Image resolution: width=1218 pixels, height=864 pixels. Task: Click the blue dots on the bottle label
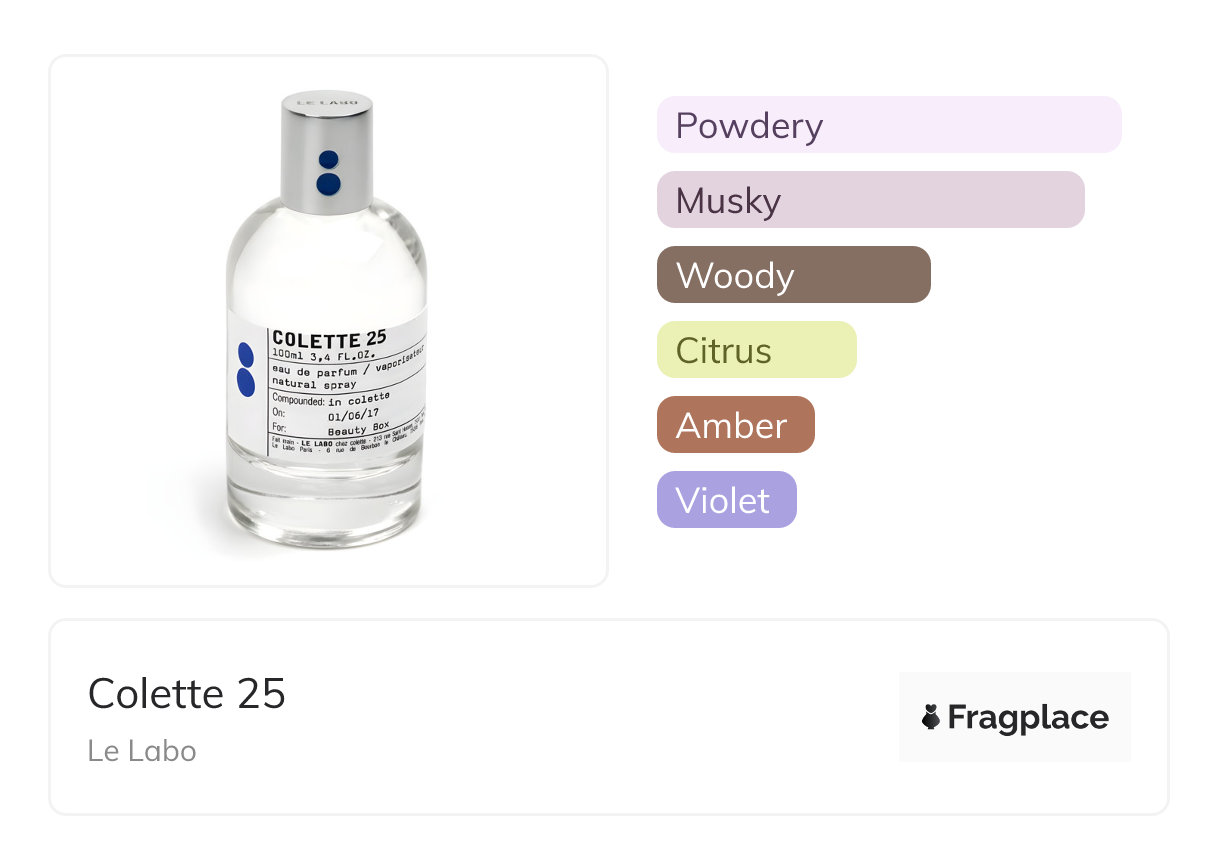click(x=246, y=368)
